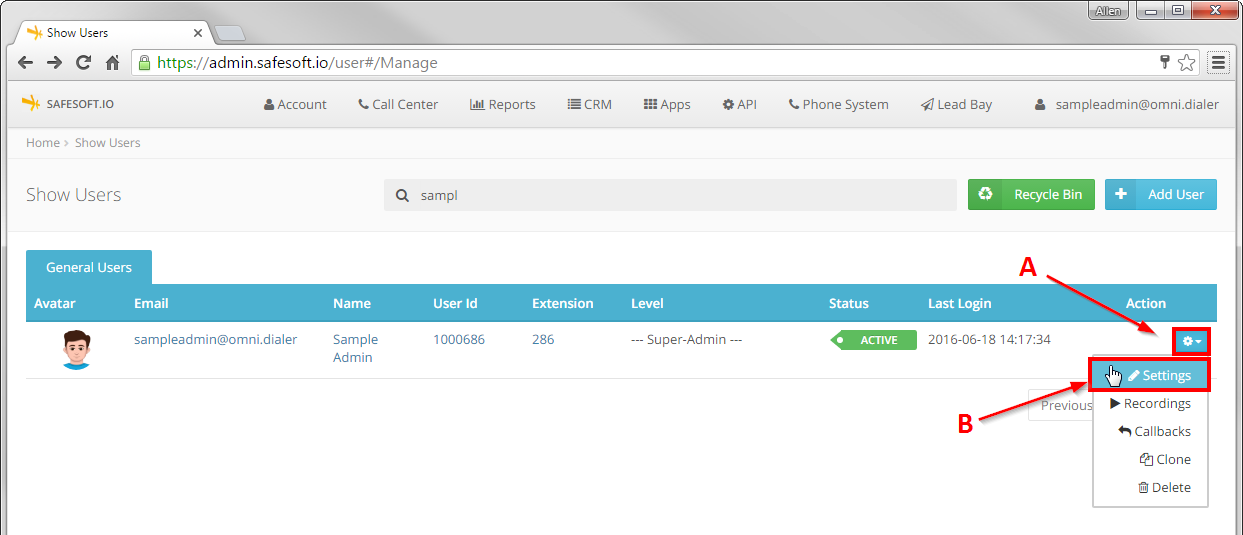This screenshot has height=535, width=1243.
Task: Click the Show Users browser tab
Action: 112,32
